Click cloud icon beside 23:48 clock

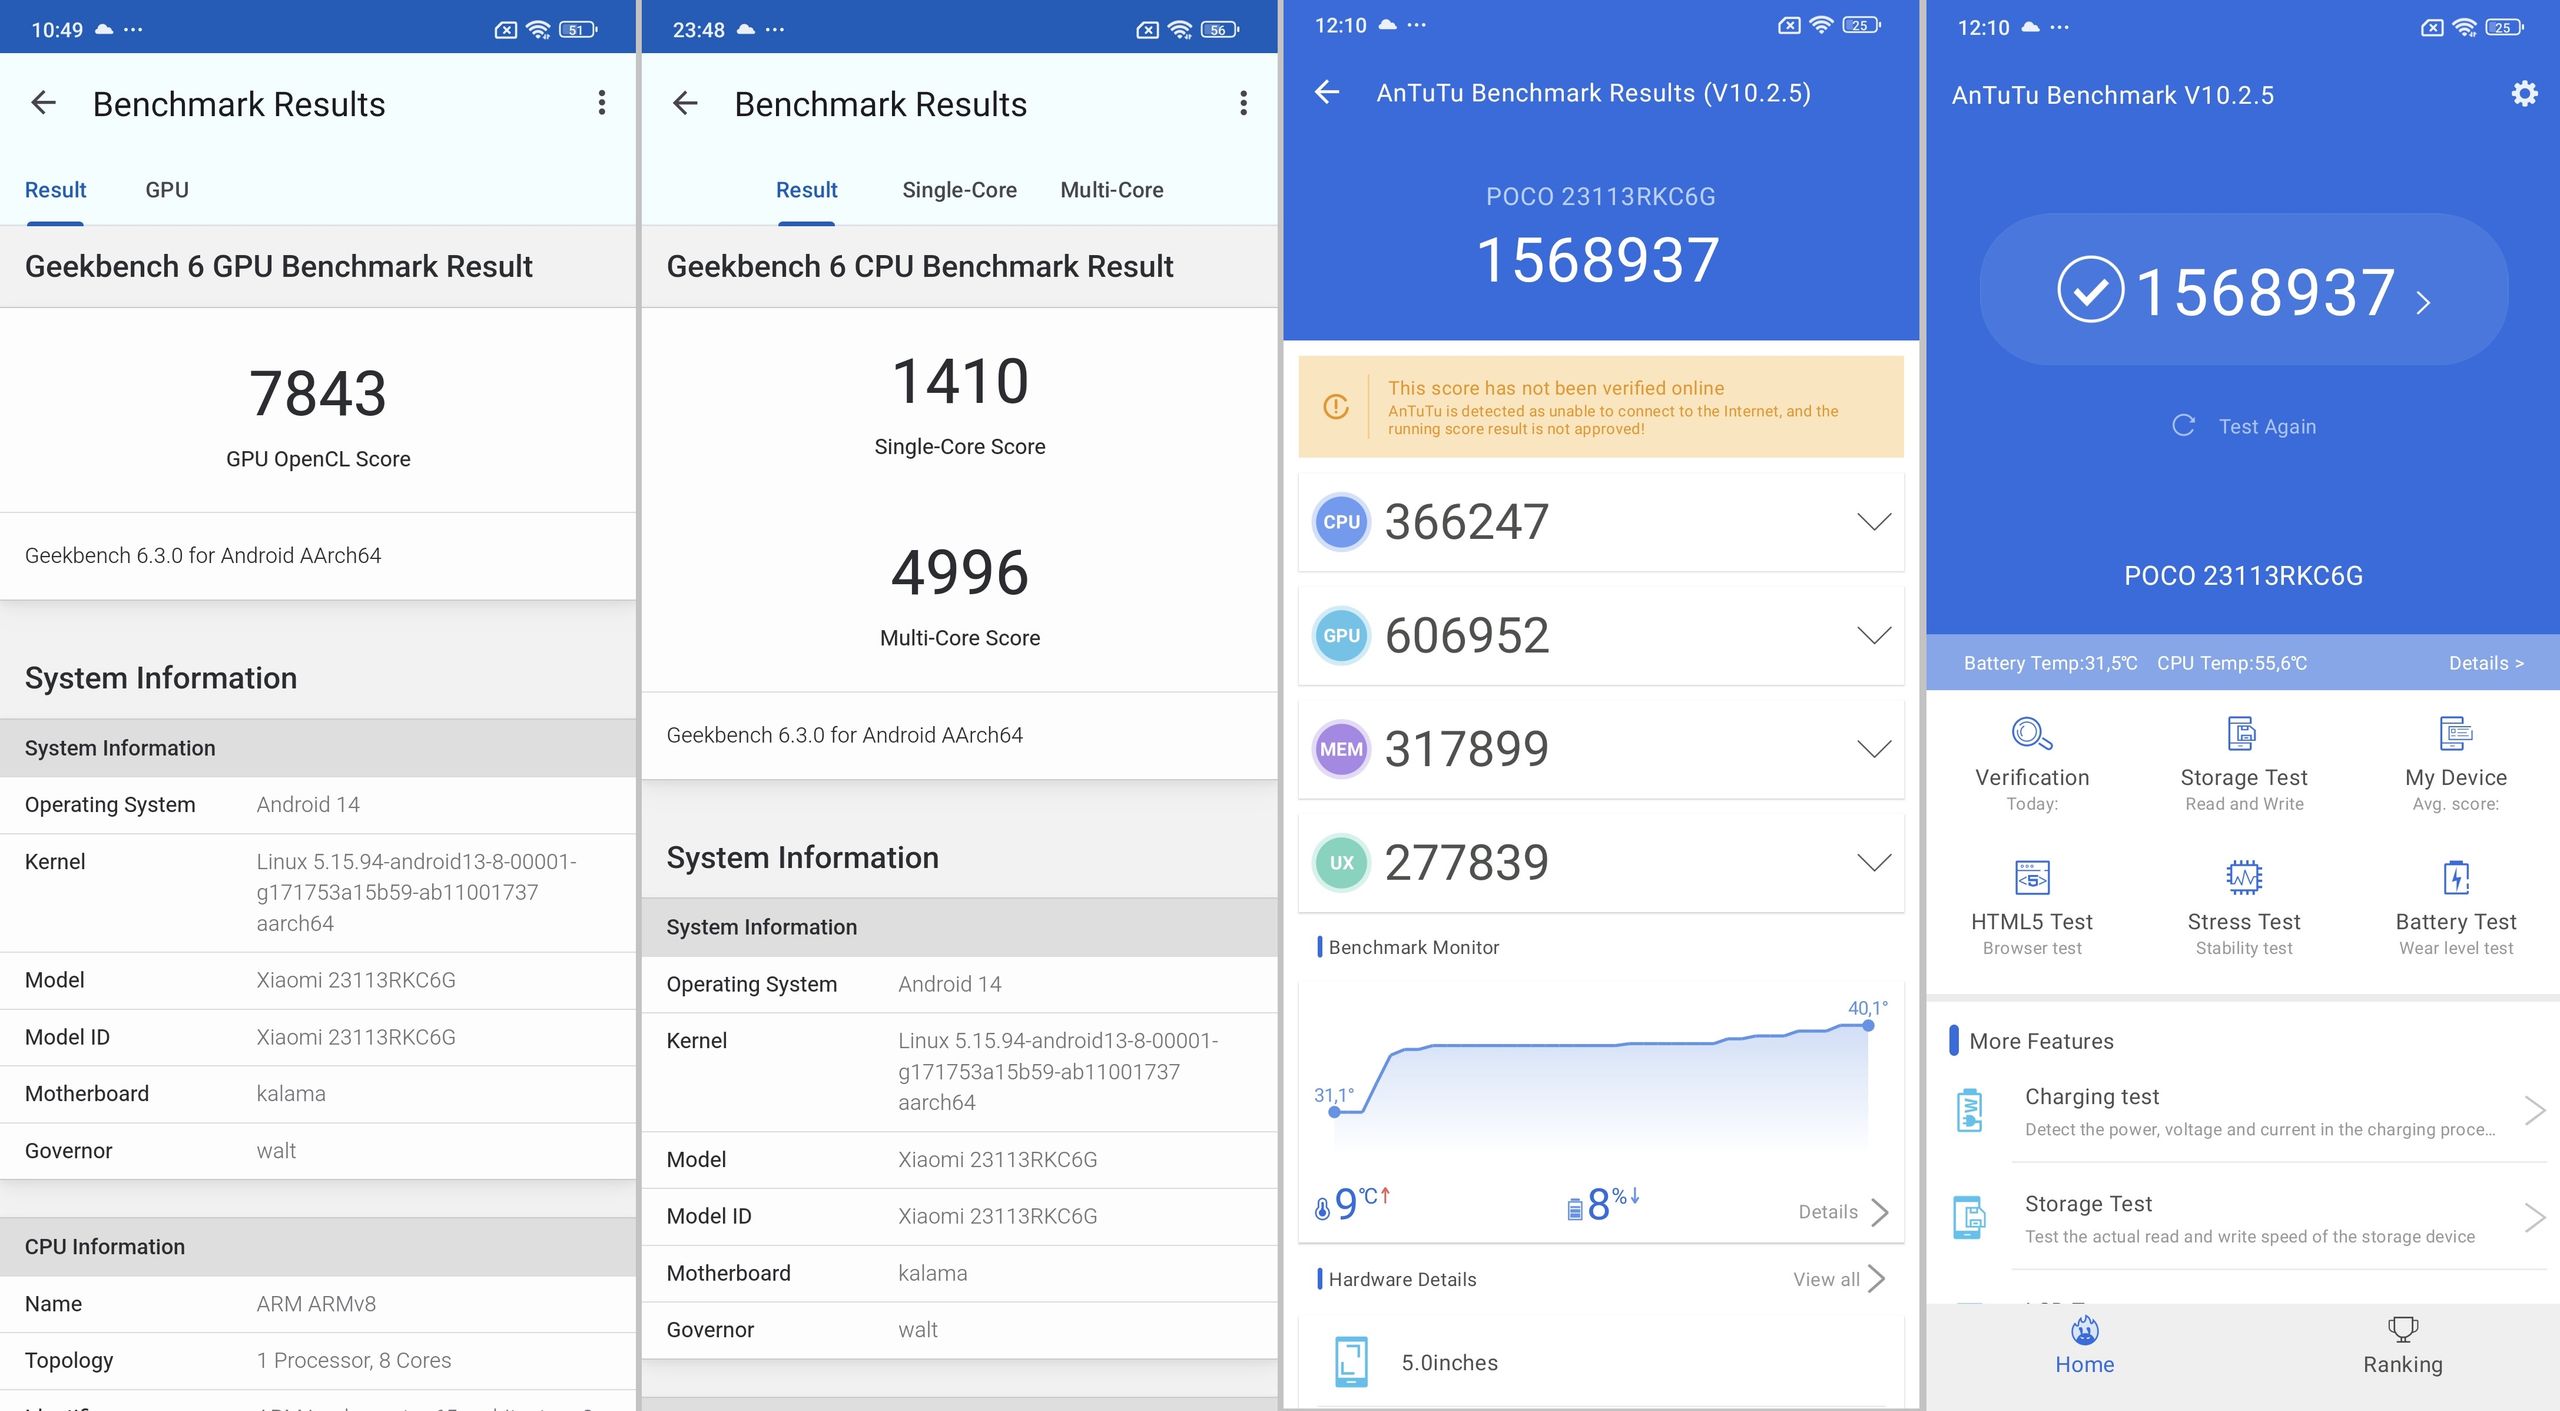point(745,30)
